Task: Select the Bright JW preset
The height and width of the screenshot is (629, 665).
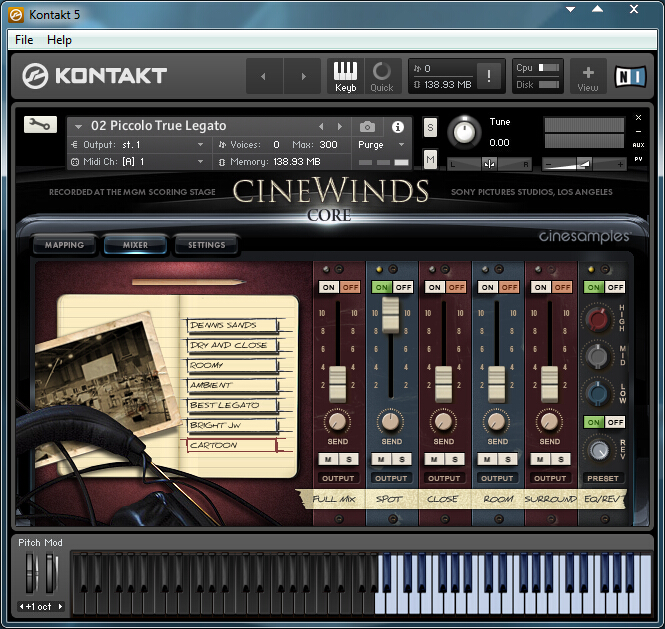Action: pos(232,425)
